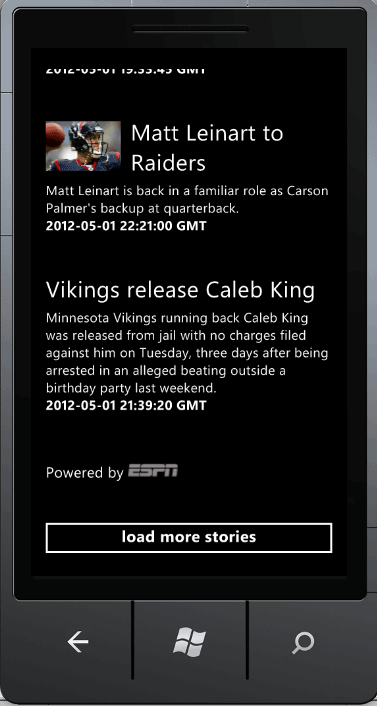
Task: Tap the Search magnifier hardware button
Action: click(x=303, y=643)
